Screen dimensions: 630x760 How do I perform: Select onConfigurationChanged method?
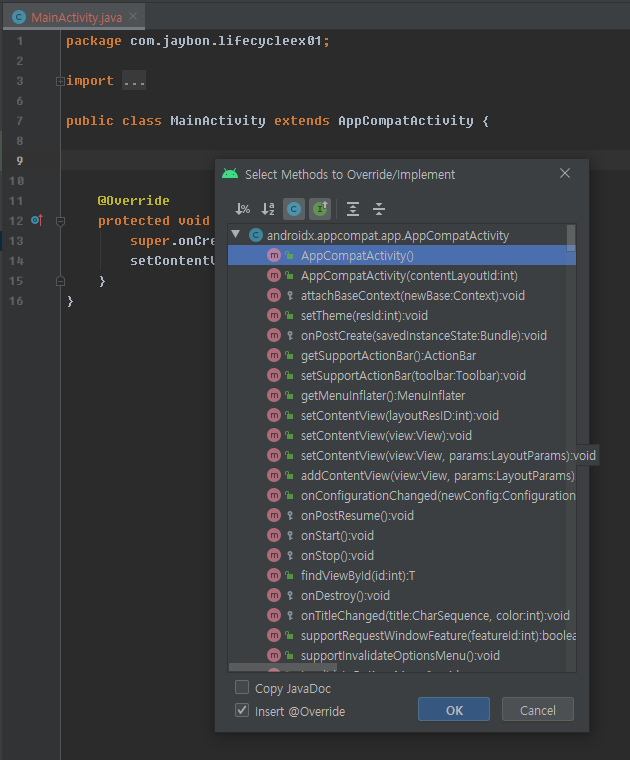402,495
